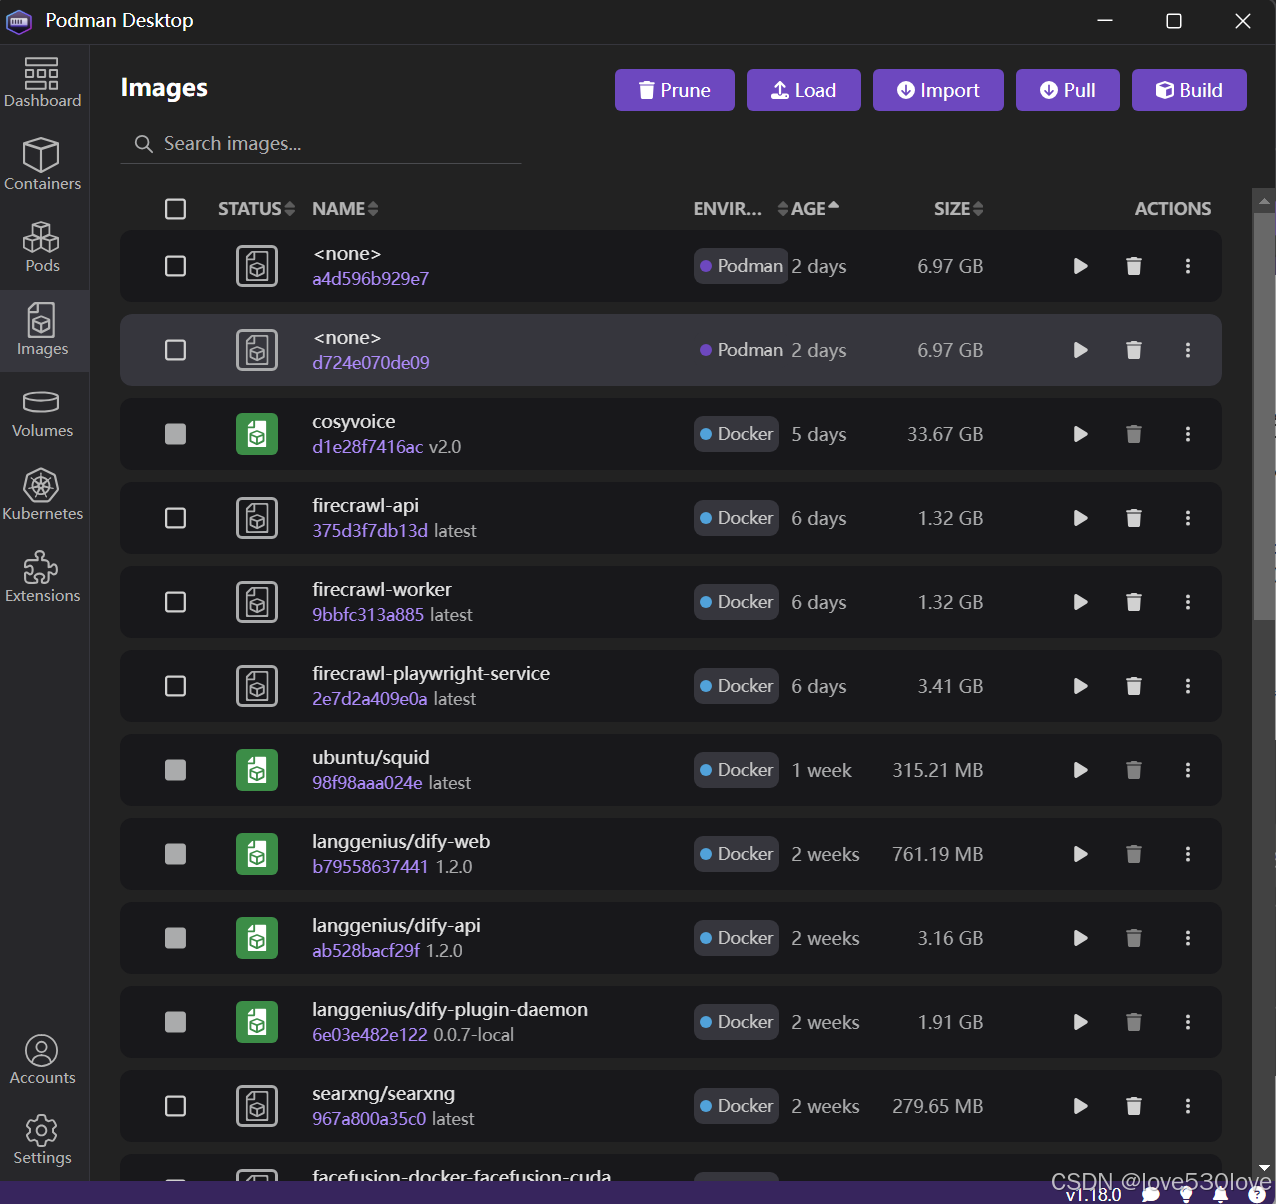Switch to the Volumes section
Screen dimensions: 1276x1204
[x=43, y=414]
